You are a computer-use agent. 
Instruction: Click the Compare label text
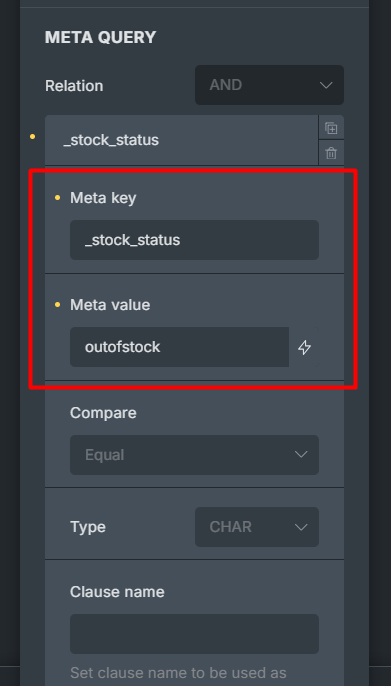[103, 413]
